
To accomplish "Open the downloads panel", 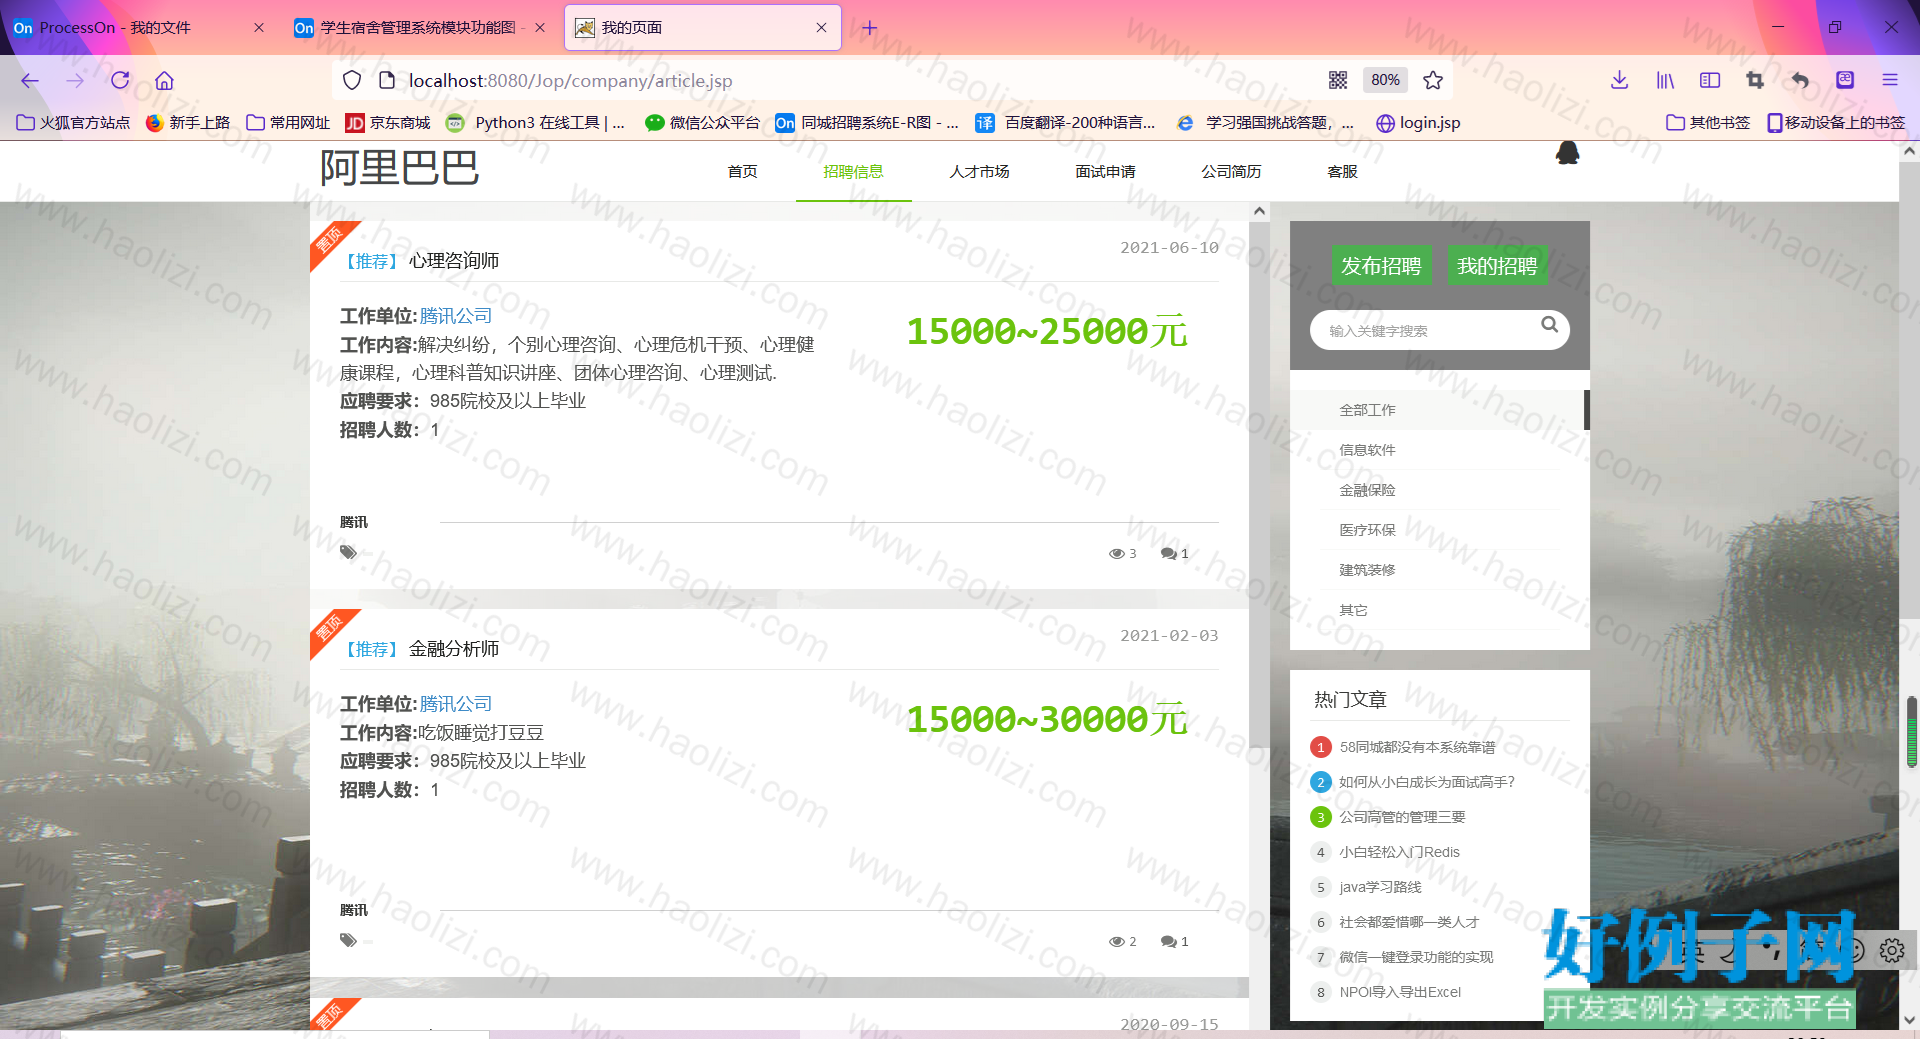I will tap(1620, 80).
